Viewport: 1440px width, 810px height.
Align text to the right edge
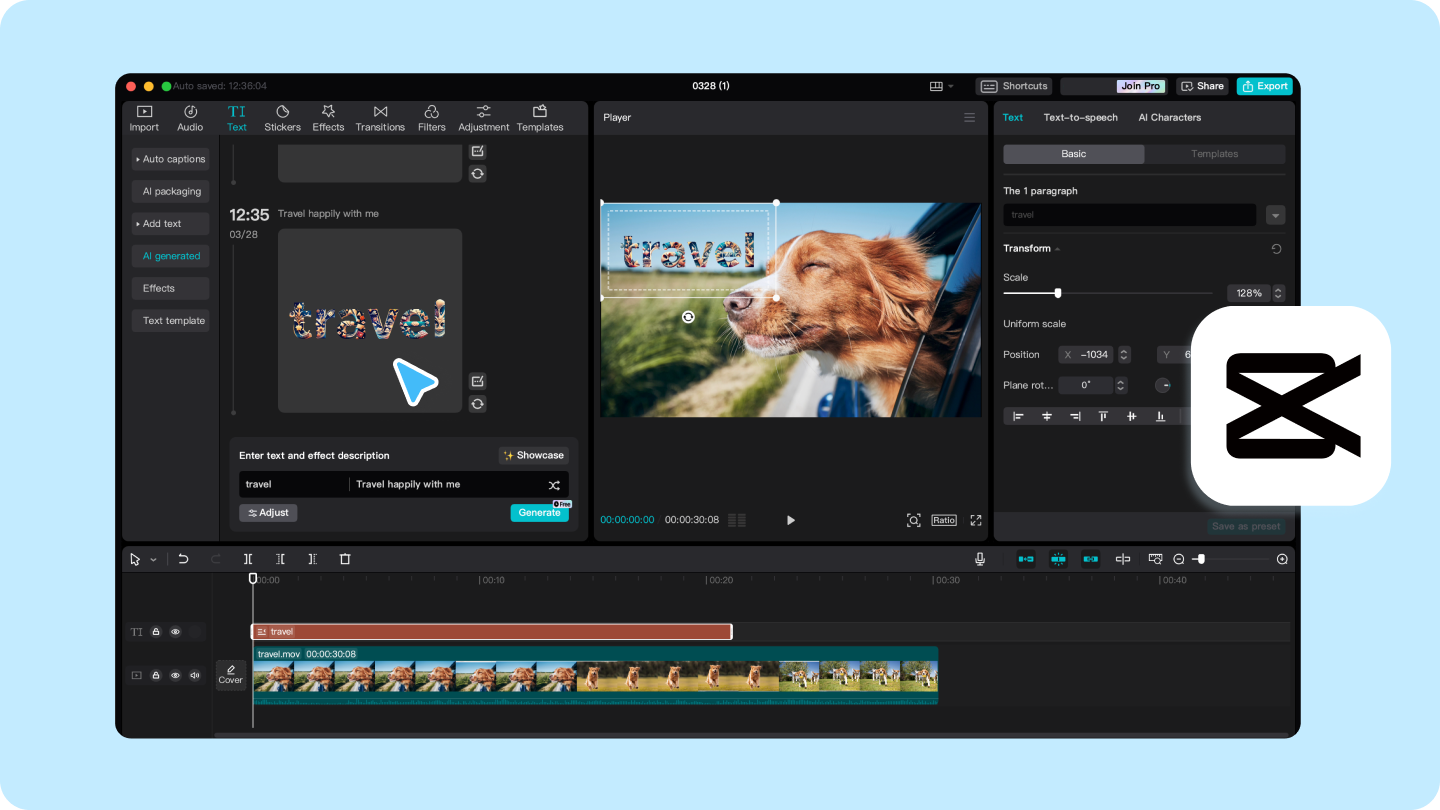[1075, 416]
